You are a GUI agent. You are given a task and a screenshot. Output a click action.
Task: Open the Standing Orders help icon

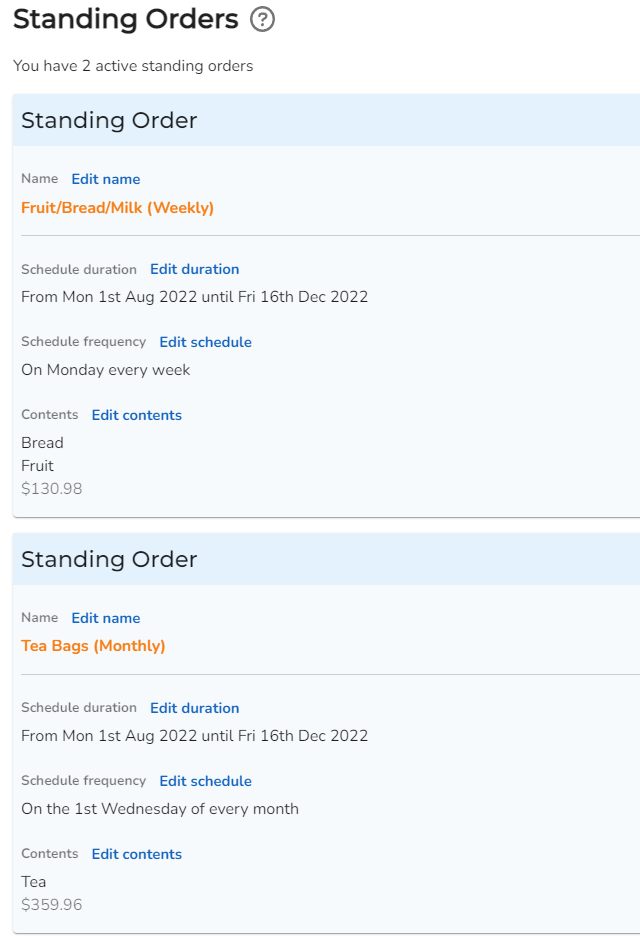click(262, 19)
